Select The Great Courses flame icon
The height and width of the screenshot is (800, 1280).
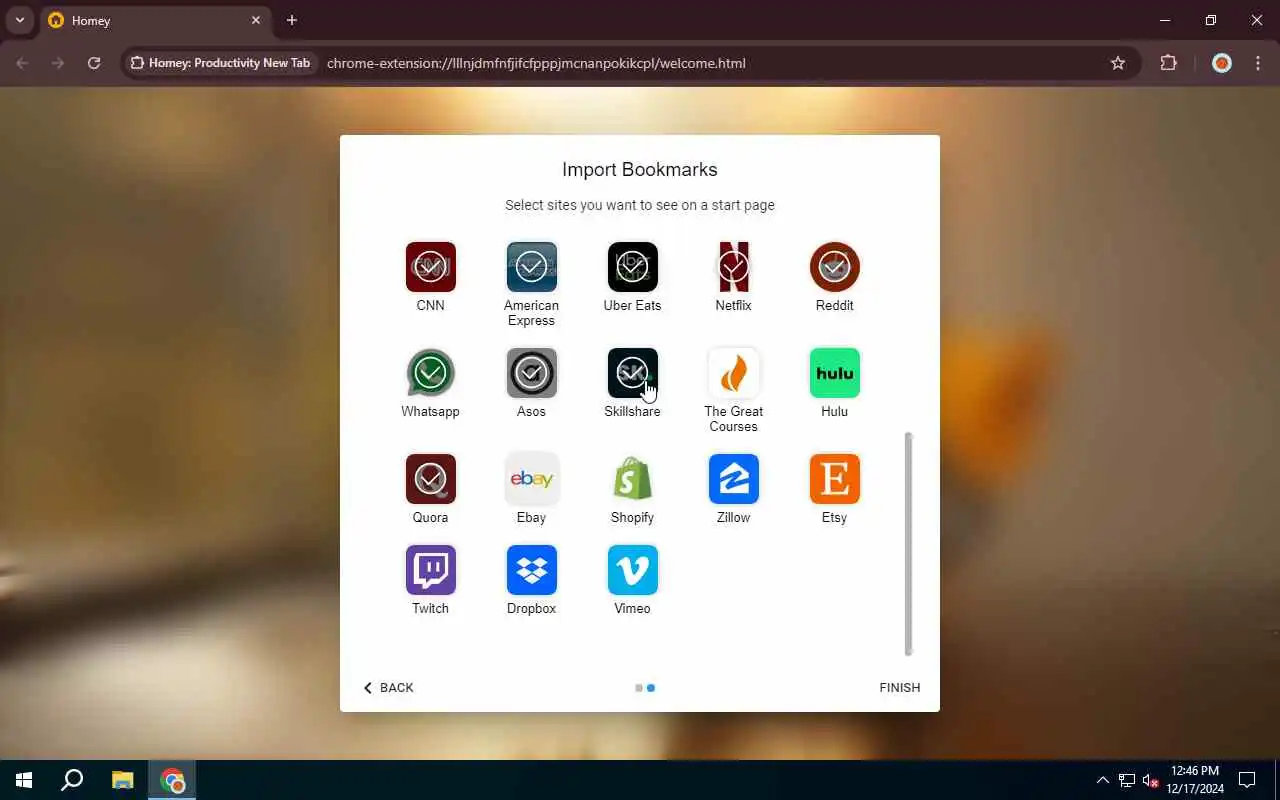pyautogui.click(x=733, y=373)
